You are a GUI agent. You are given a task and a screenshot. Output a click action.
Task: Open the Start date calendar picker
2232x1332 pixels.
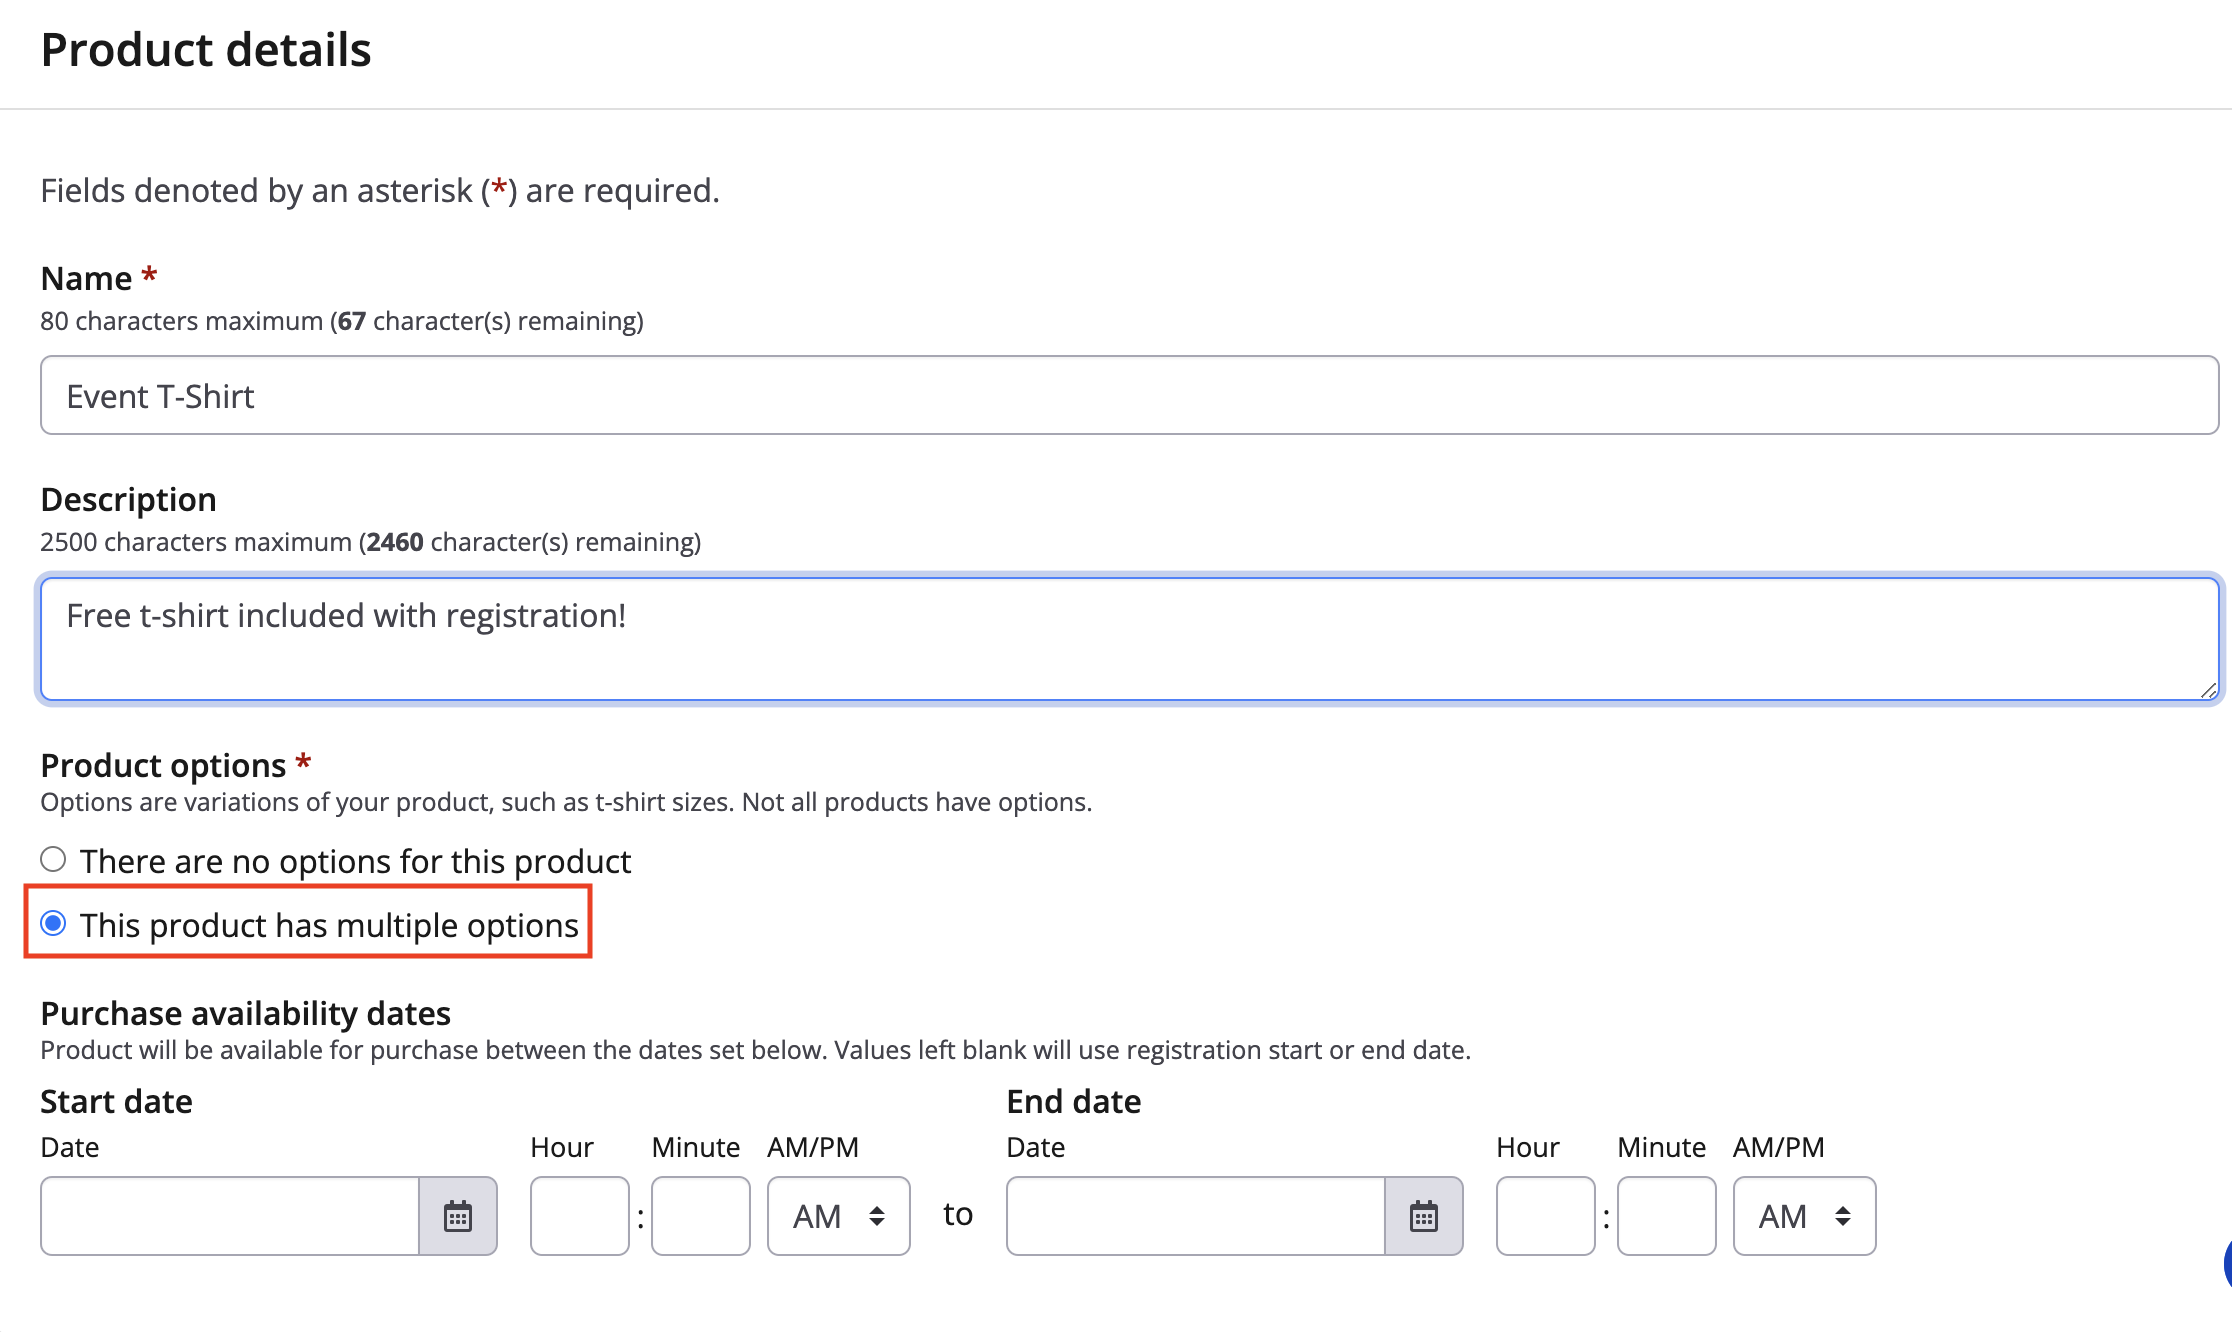(458, 1216)
